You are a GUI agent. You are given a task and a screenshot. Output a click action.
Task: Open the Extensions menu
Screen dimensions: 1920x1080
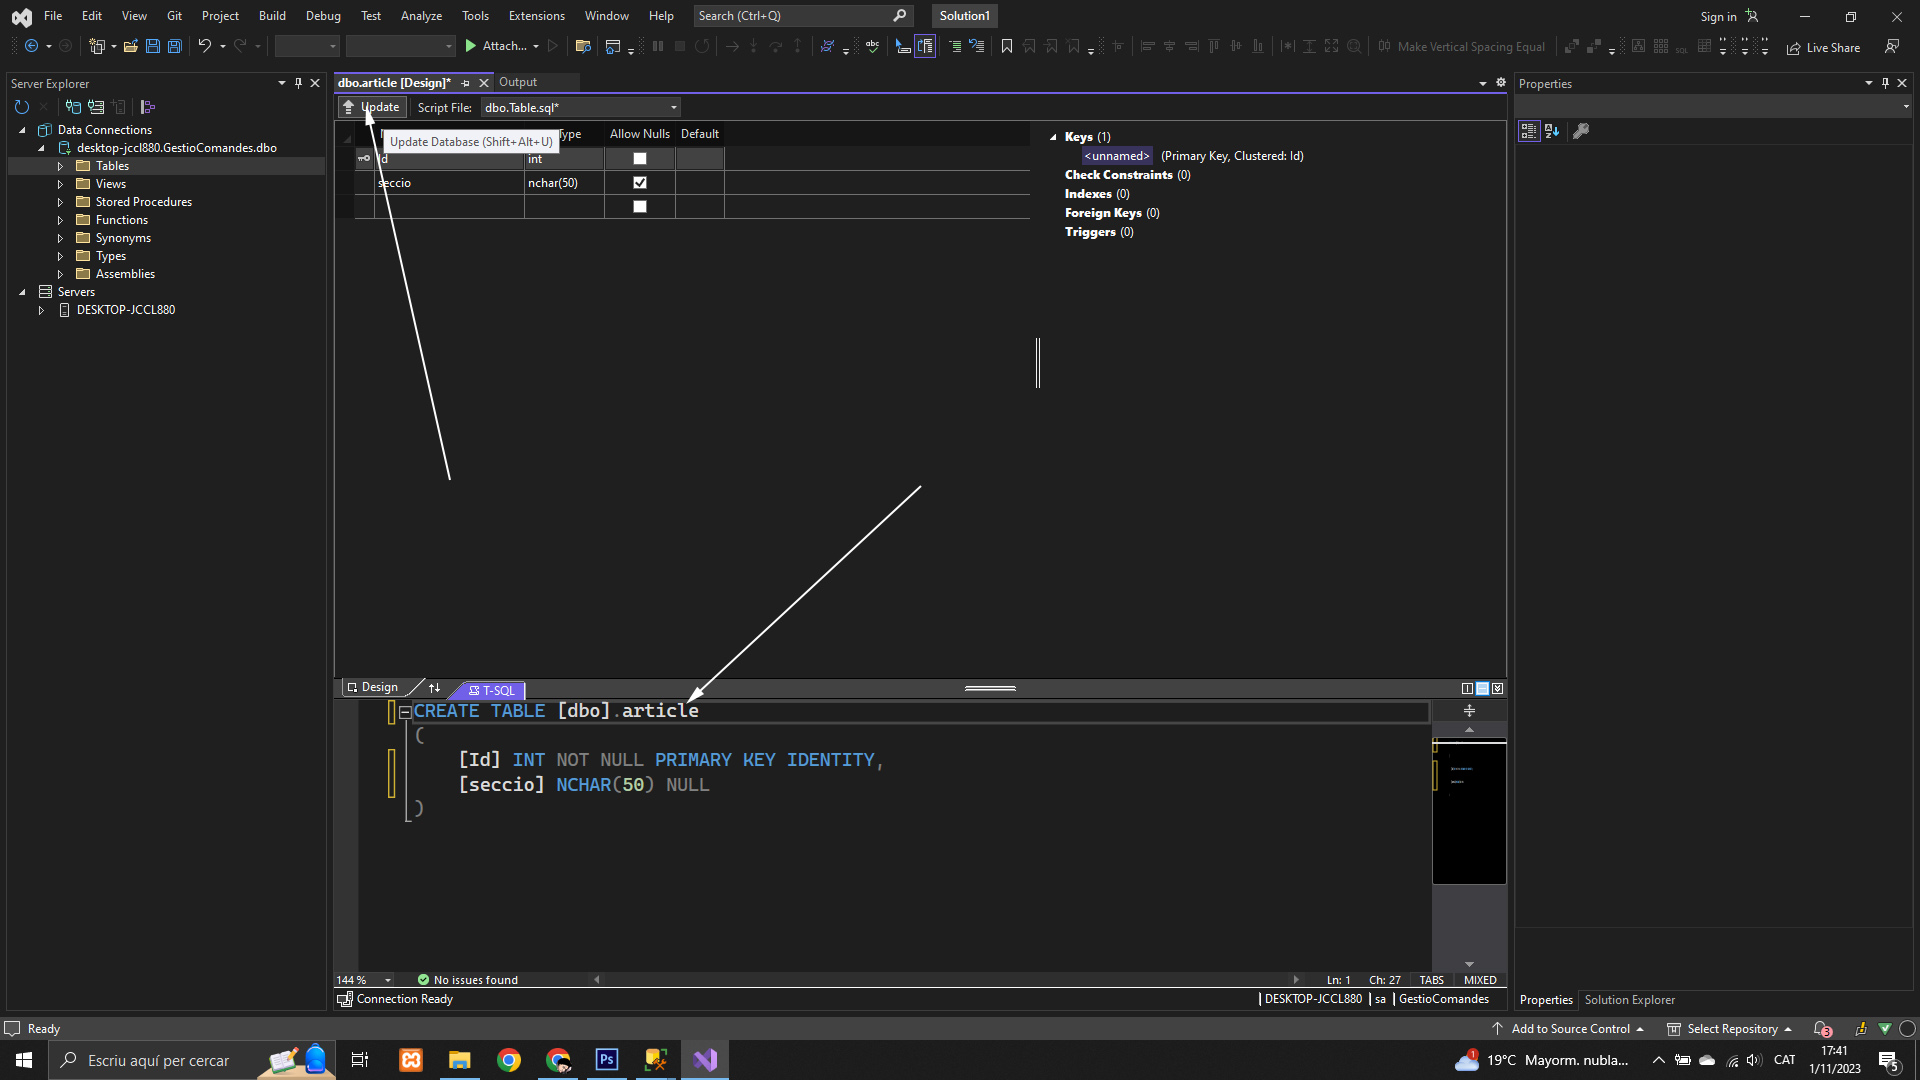pos(536,16)
